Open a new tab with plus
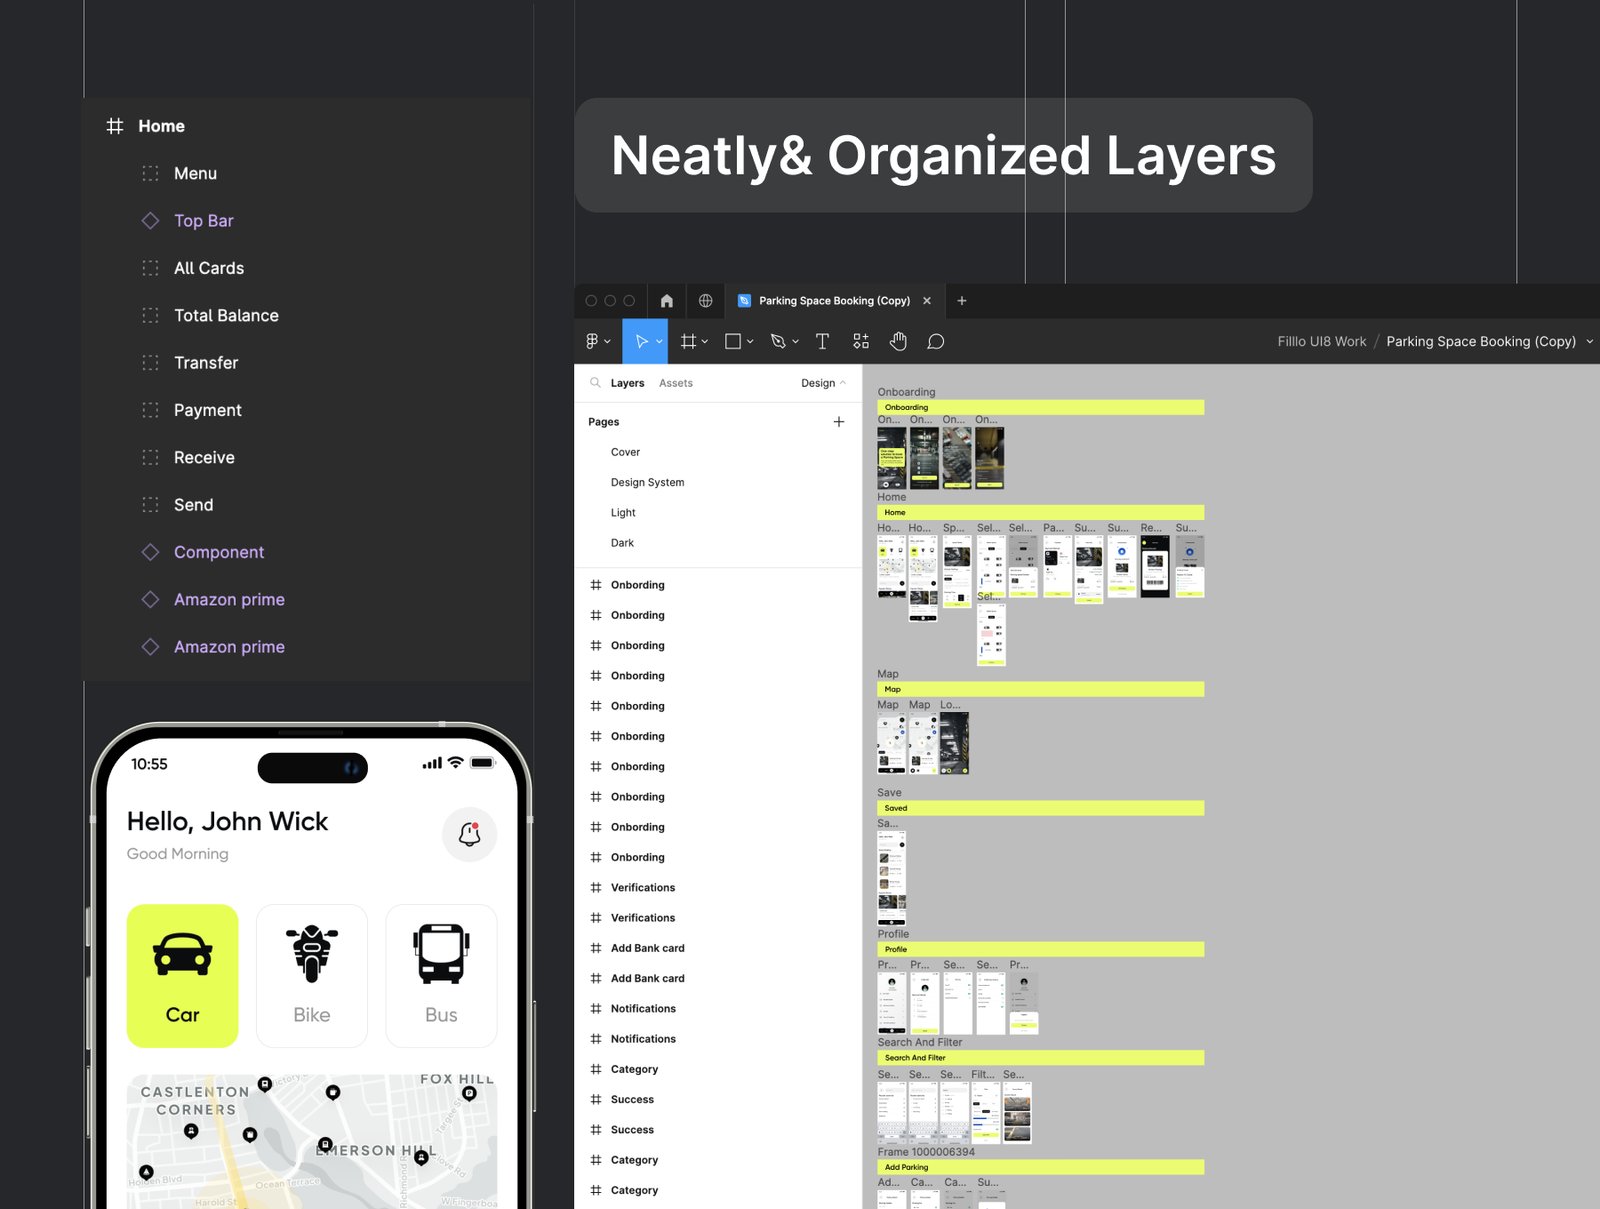 coord(962,301)
